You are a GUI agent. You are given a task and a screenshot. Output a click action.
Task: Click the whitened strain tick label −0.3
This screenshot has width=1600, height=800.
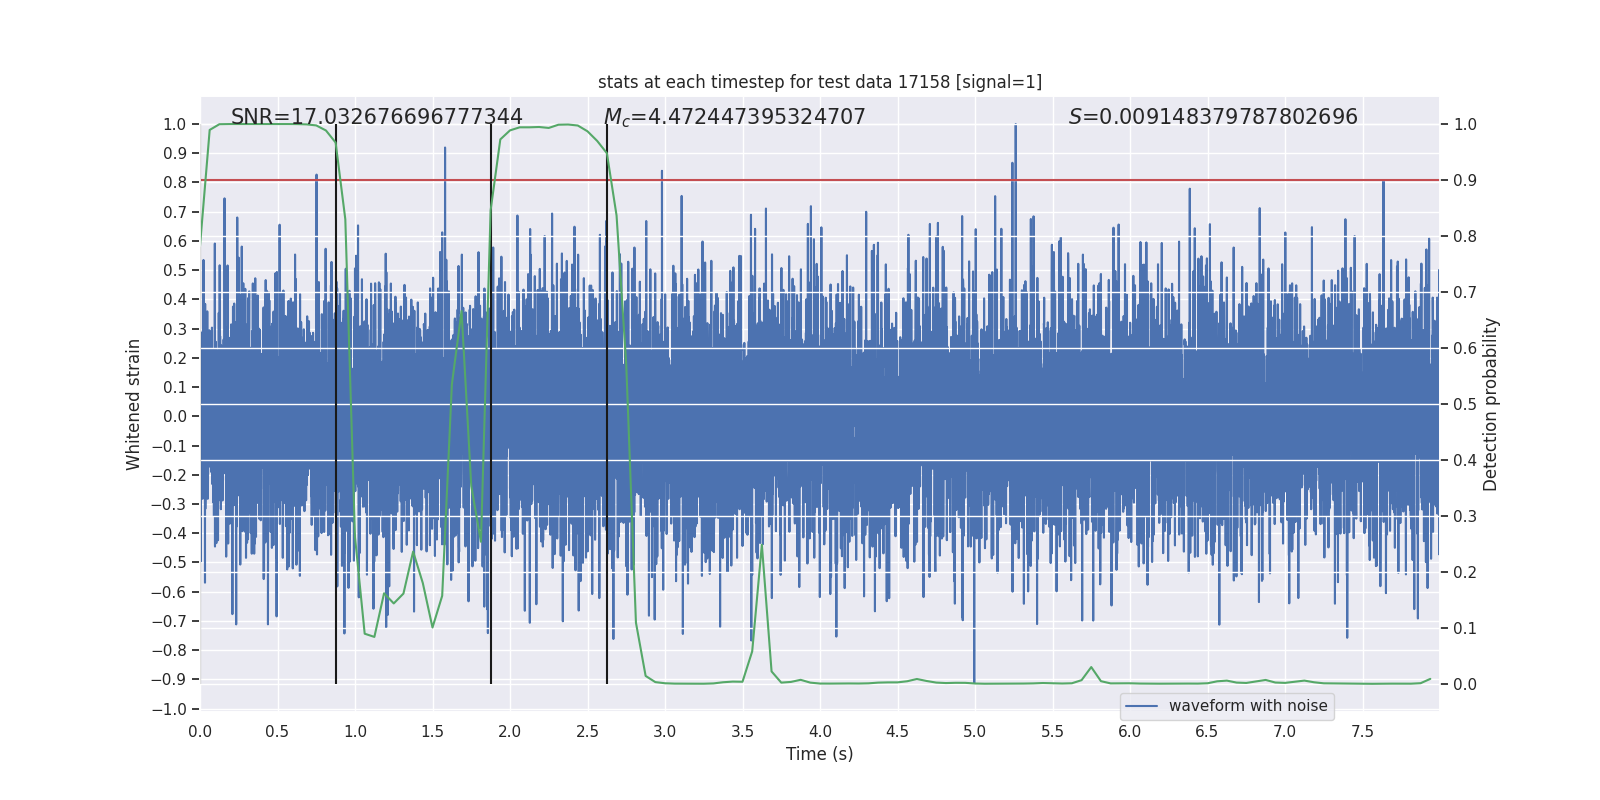pos(169,504)
